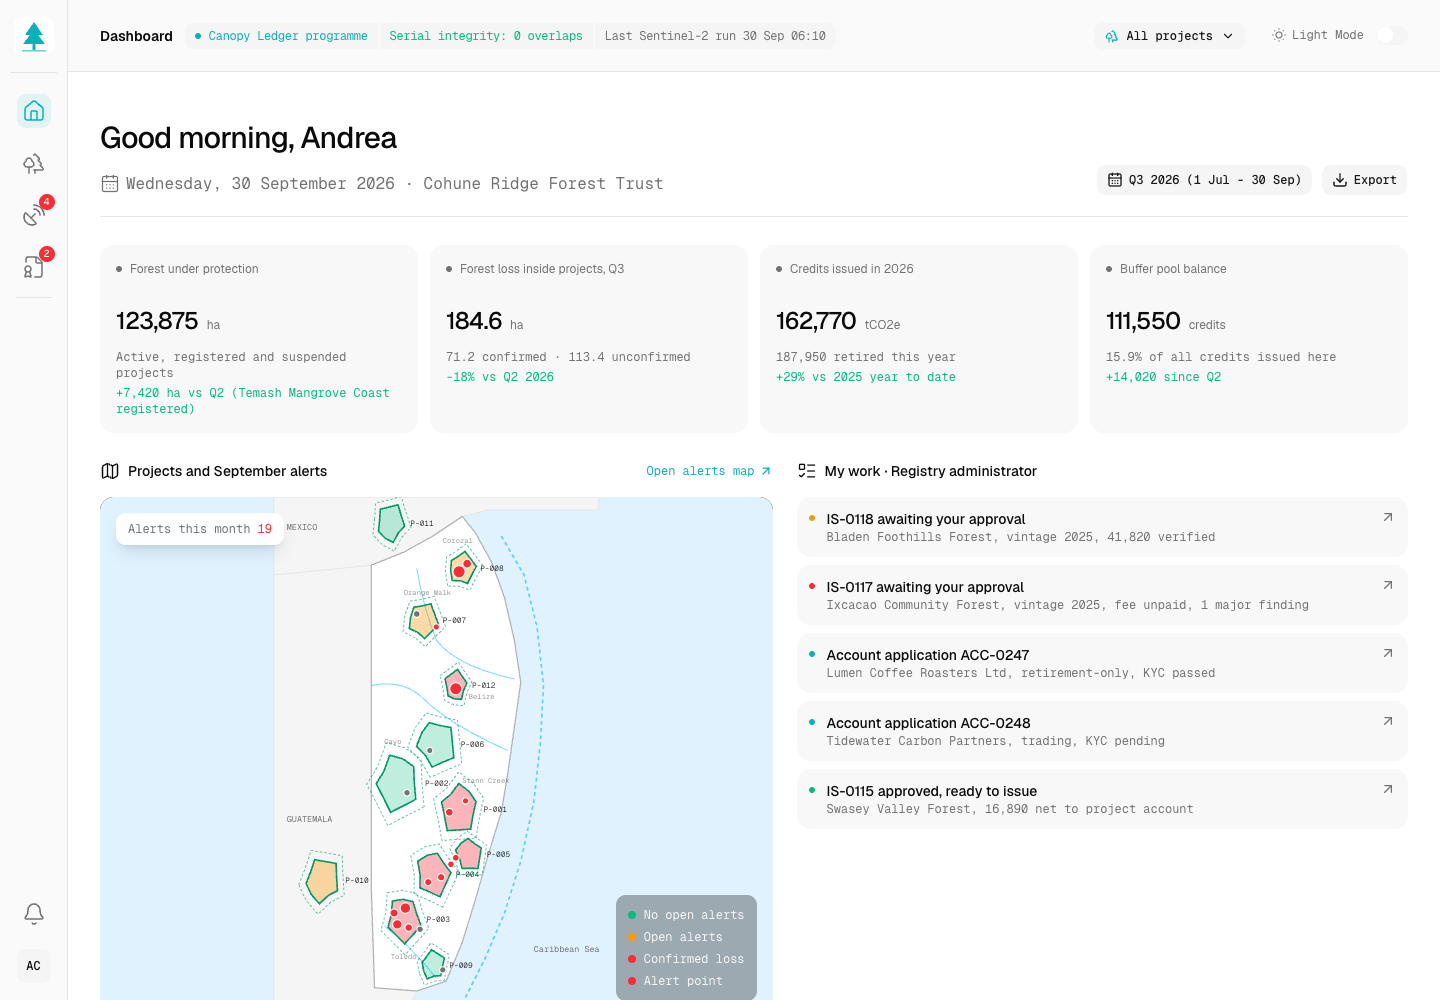Viewport: 1440px width, 1000px height.
Task: Open IS-0118 row arrow icon
Action: point(1387,517)
